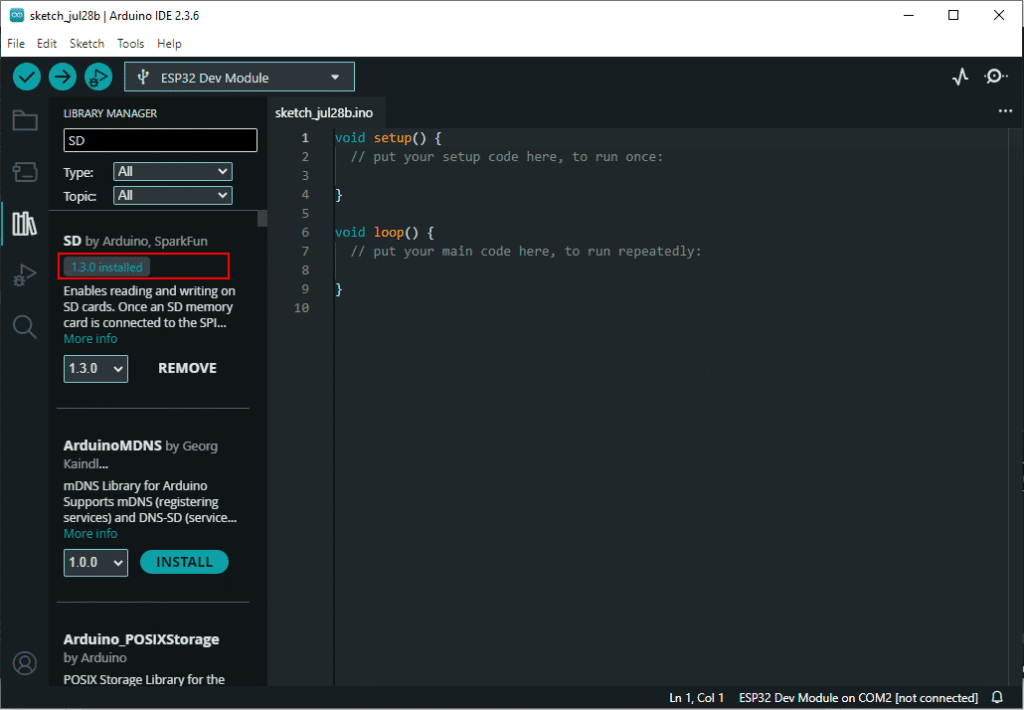
Task: Click the 'put your main code here' comment
Action: (526, 251)
